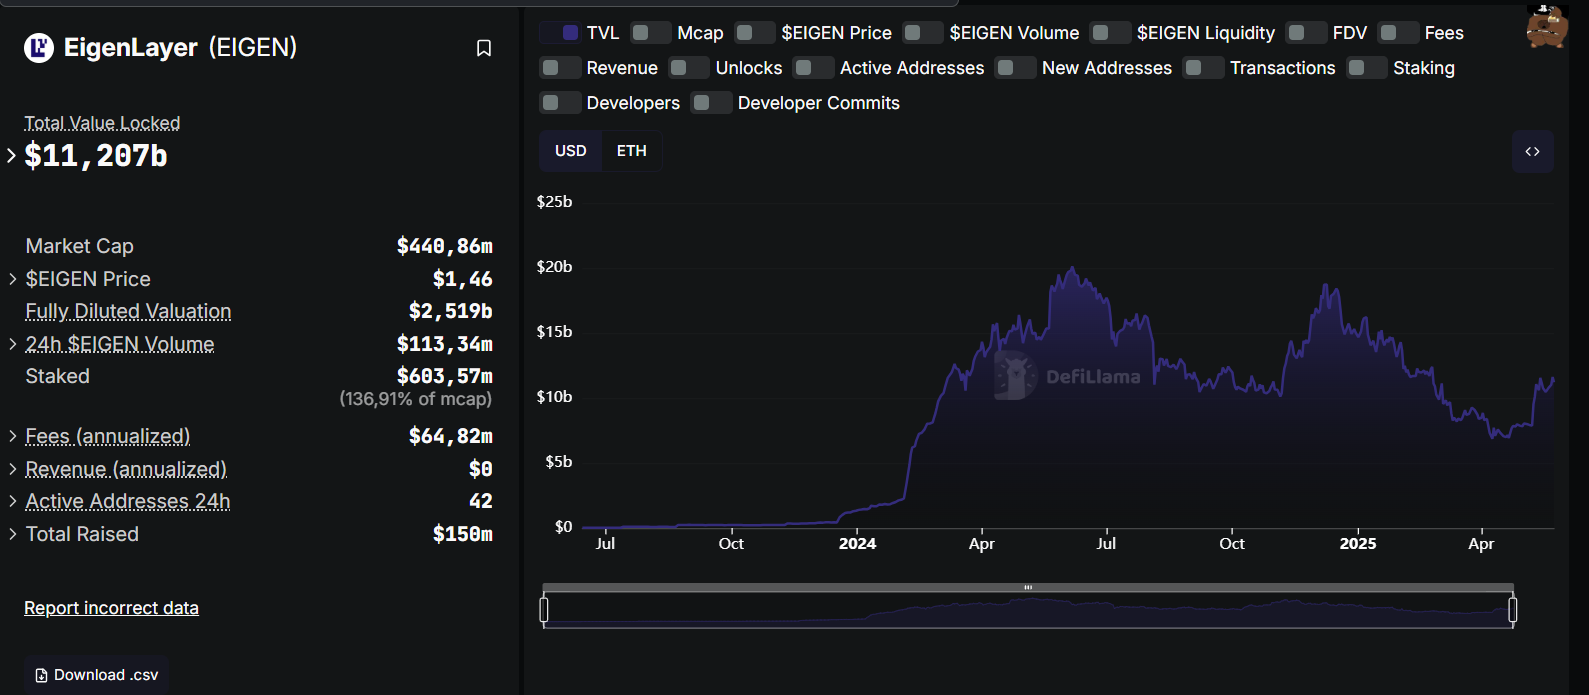The width and height of the screenshot is (1589, 695).
Task: Select the USD denomination tab
Action: coord(571,151)
